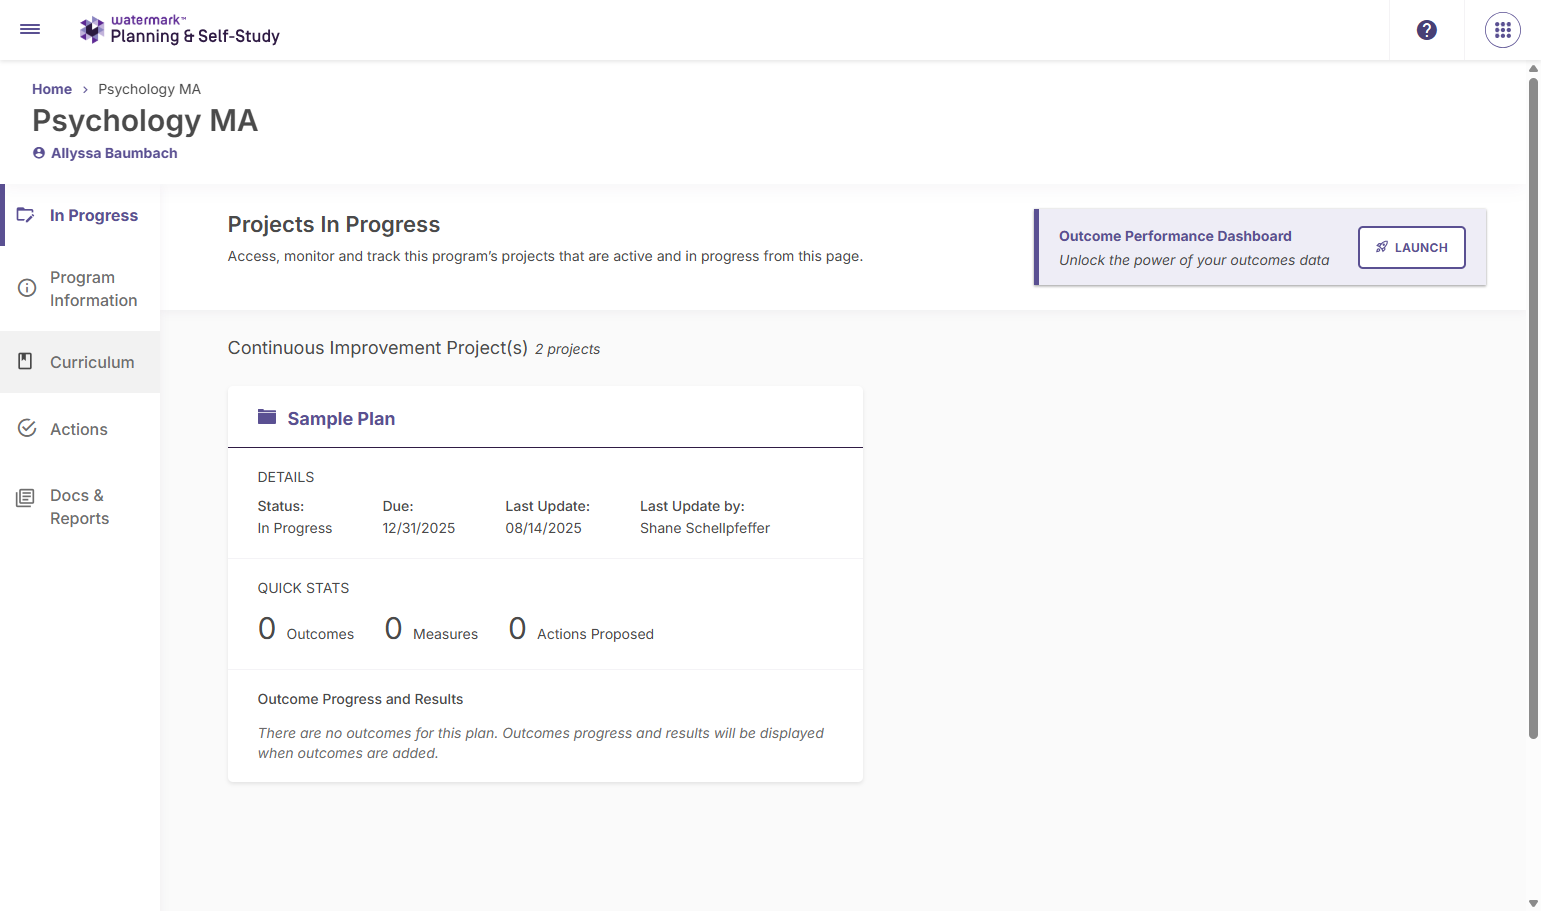
Task: Open the hamburger navigation menu
Action: point(30,29)
